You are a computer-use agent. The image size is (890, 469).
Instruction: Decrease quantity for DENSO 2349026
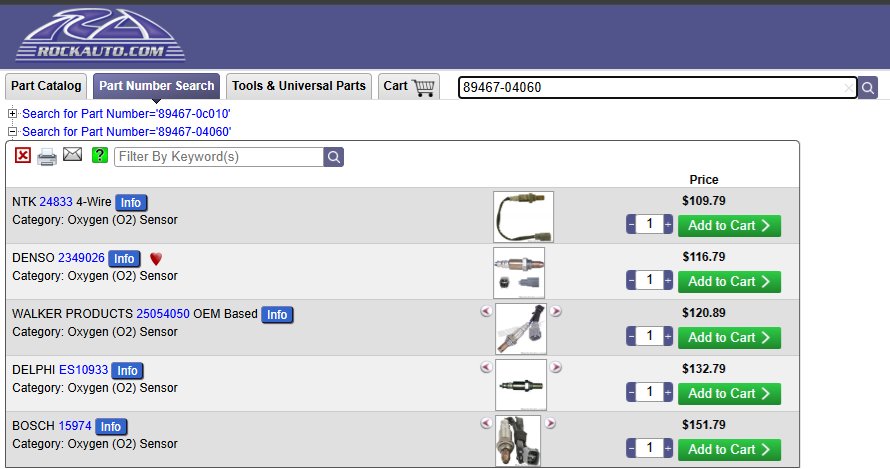(x=631, y=280)
